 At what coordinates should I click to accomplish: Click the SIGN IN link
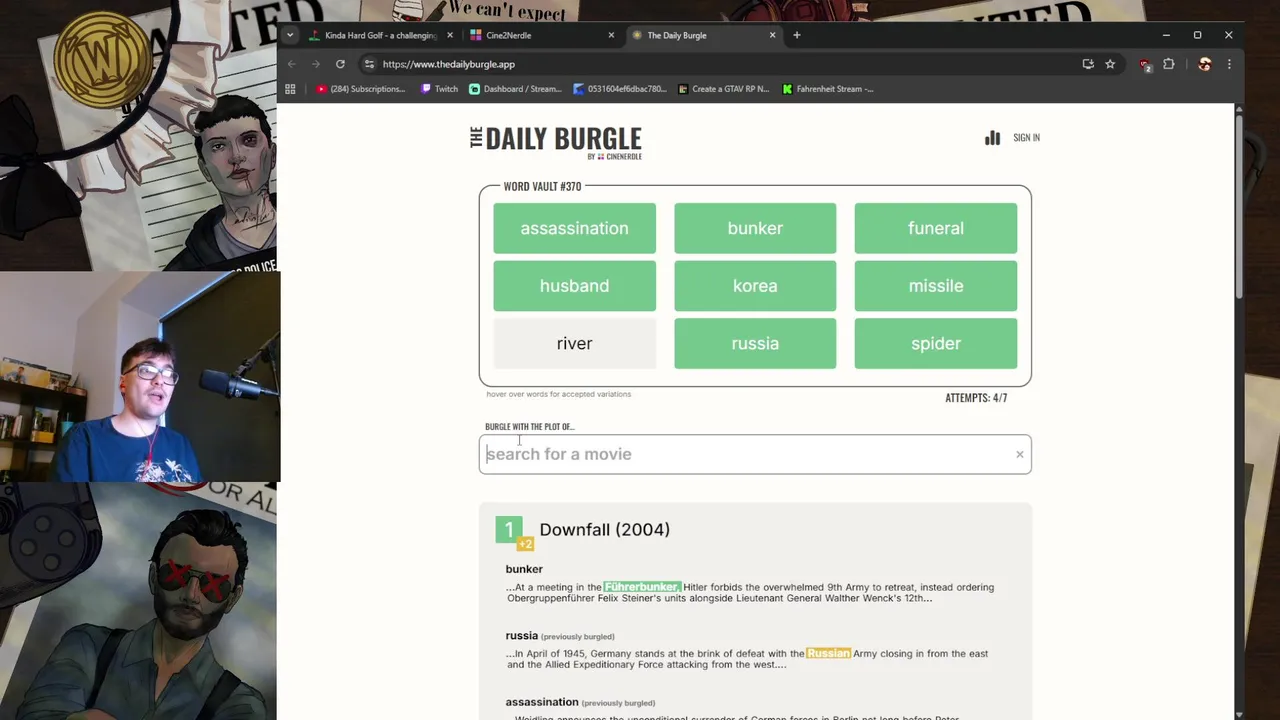(1026, 138)
